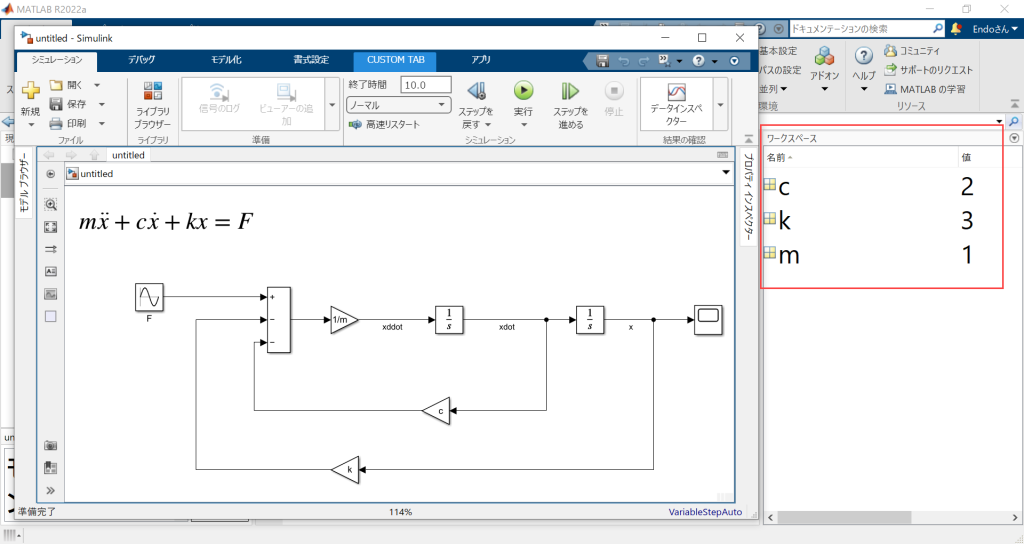Click the zoom tool in canvas palette
The height and width of the screenshot is (544, 1024).
(x=51, y=204)
